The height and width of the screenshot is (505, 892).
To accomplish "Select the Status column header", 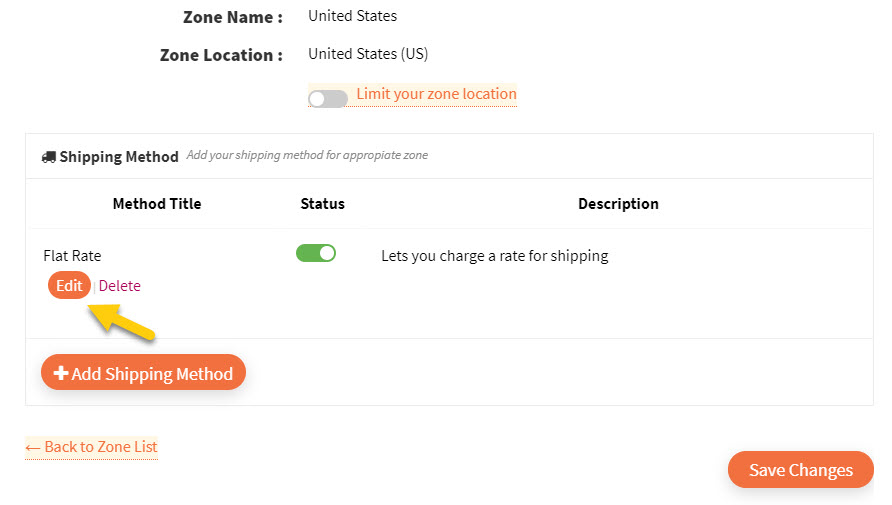I will point(323,204).
